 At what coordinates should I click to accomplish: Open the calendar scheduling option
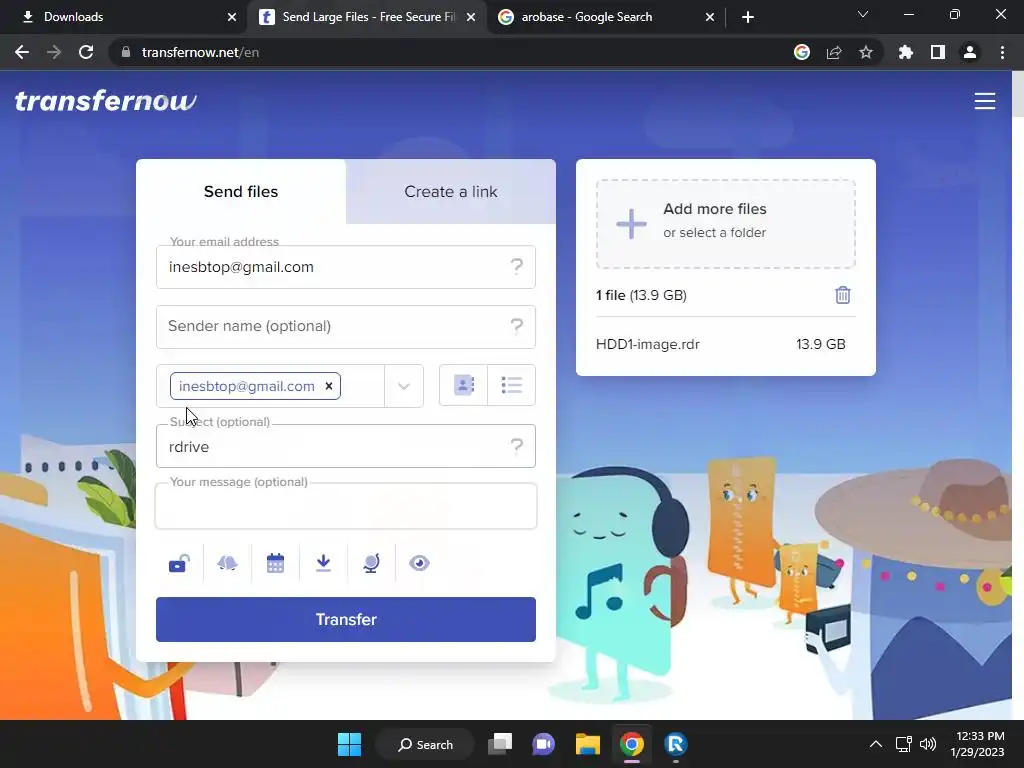click(276, 563)
